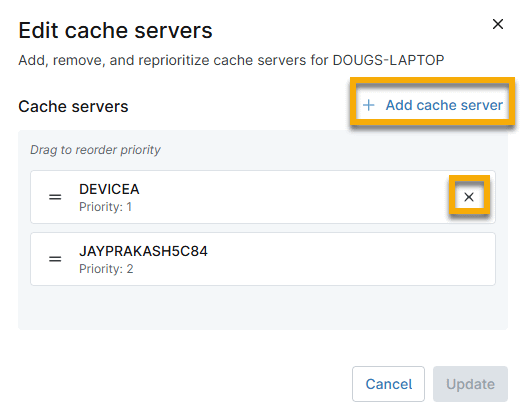Close the Edit cache servers dialog
Screen dimensions: 527x417
click(498, 24)
